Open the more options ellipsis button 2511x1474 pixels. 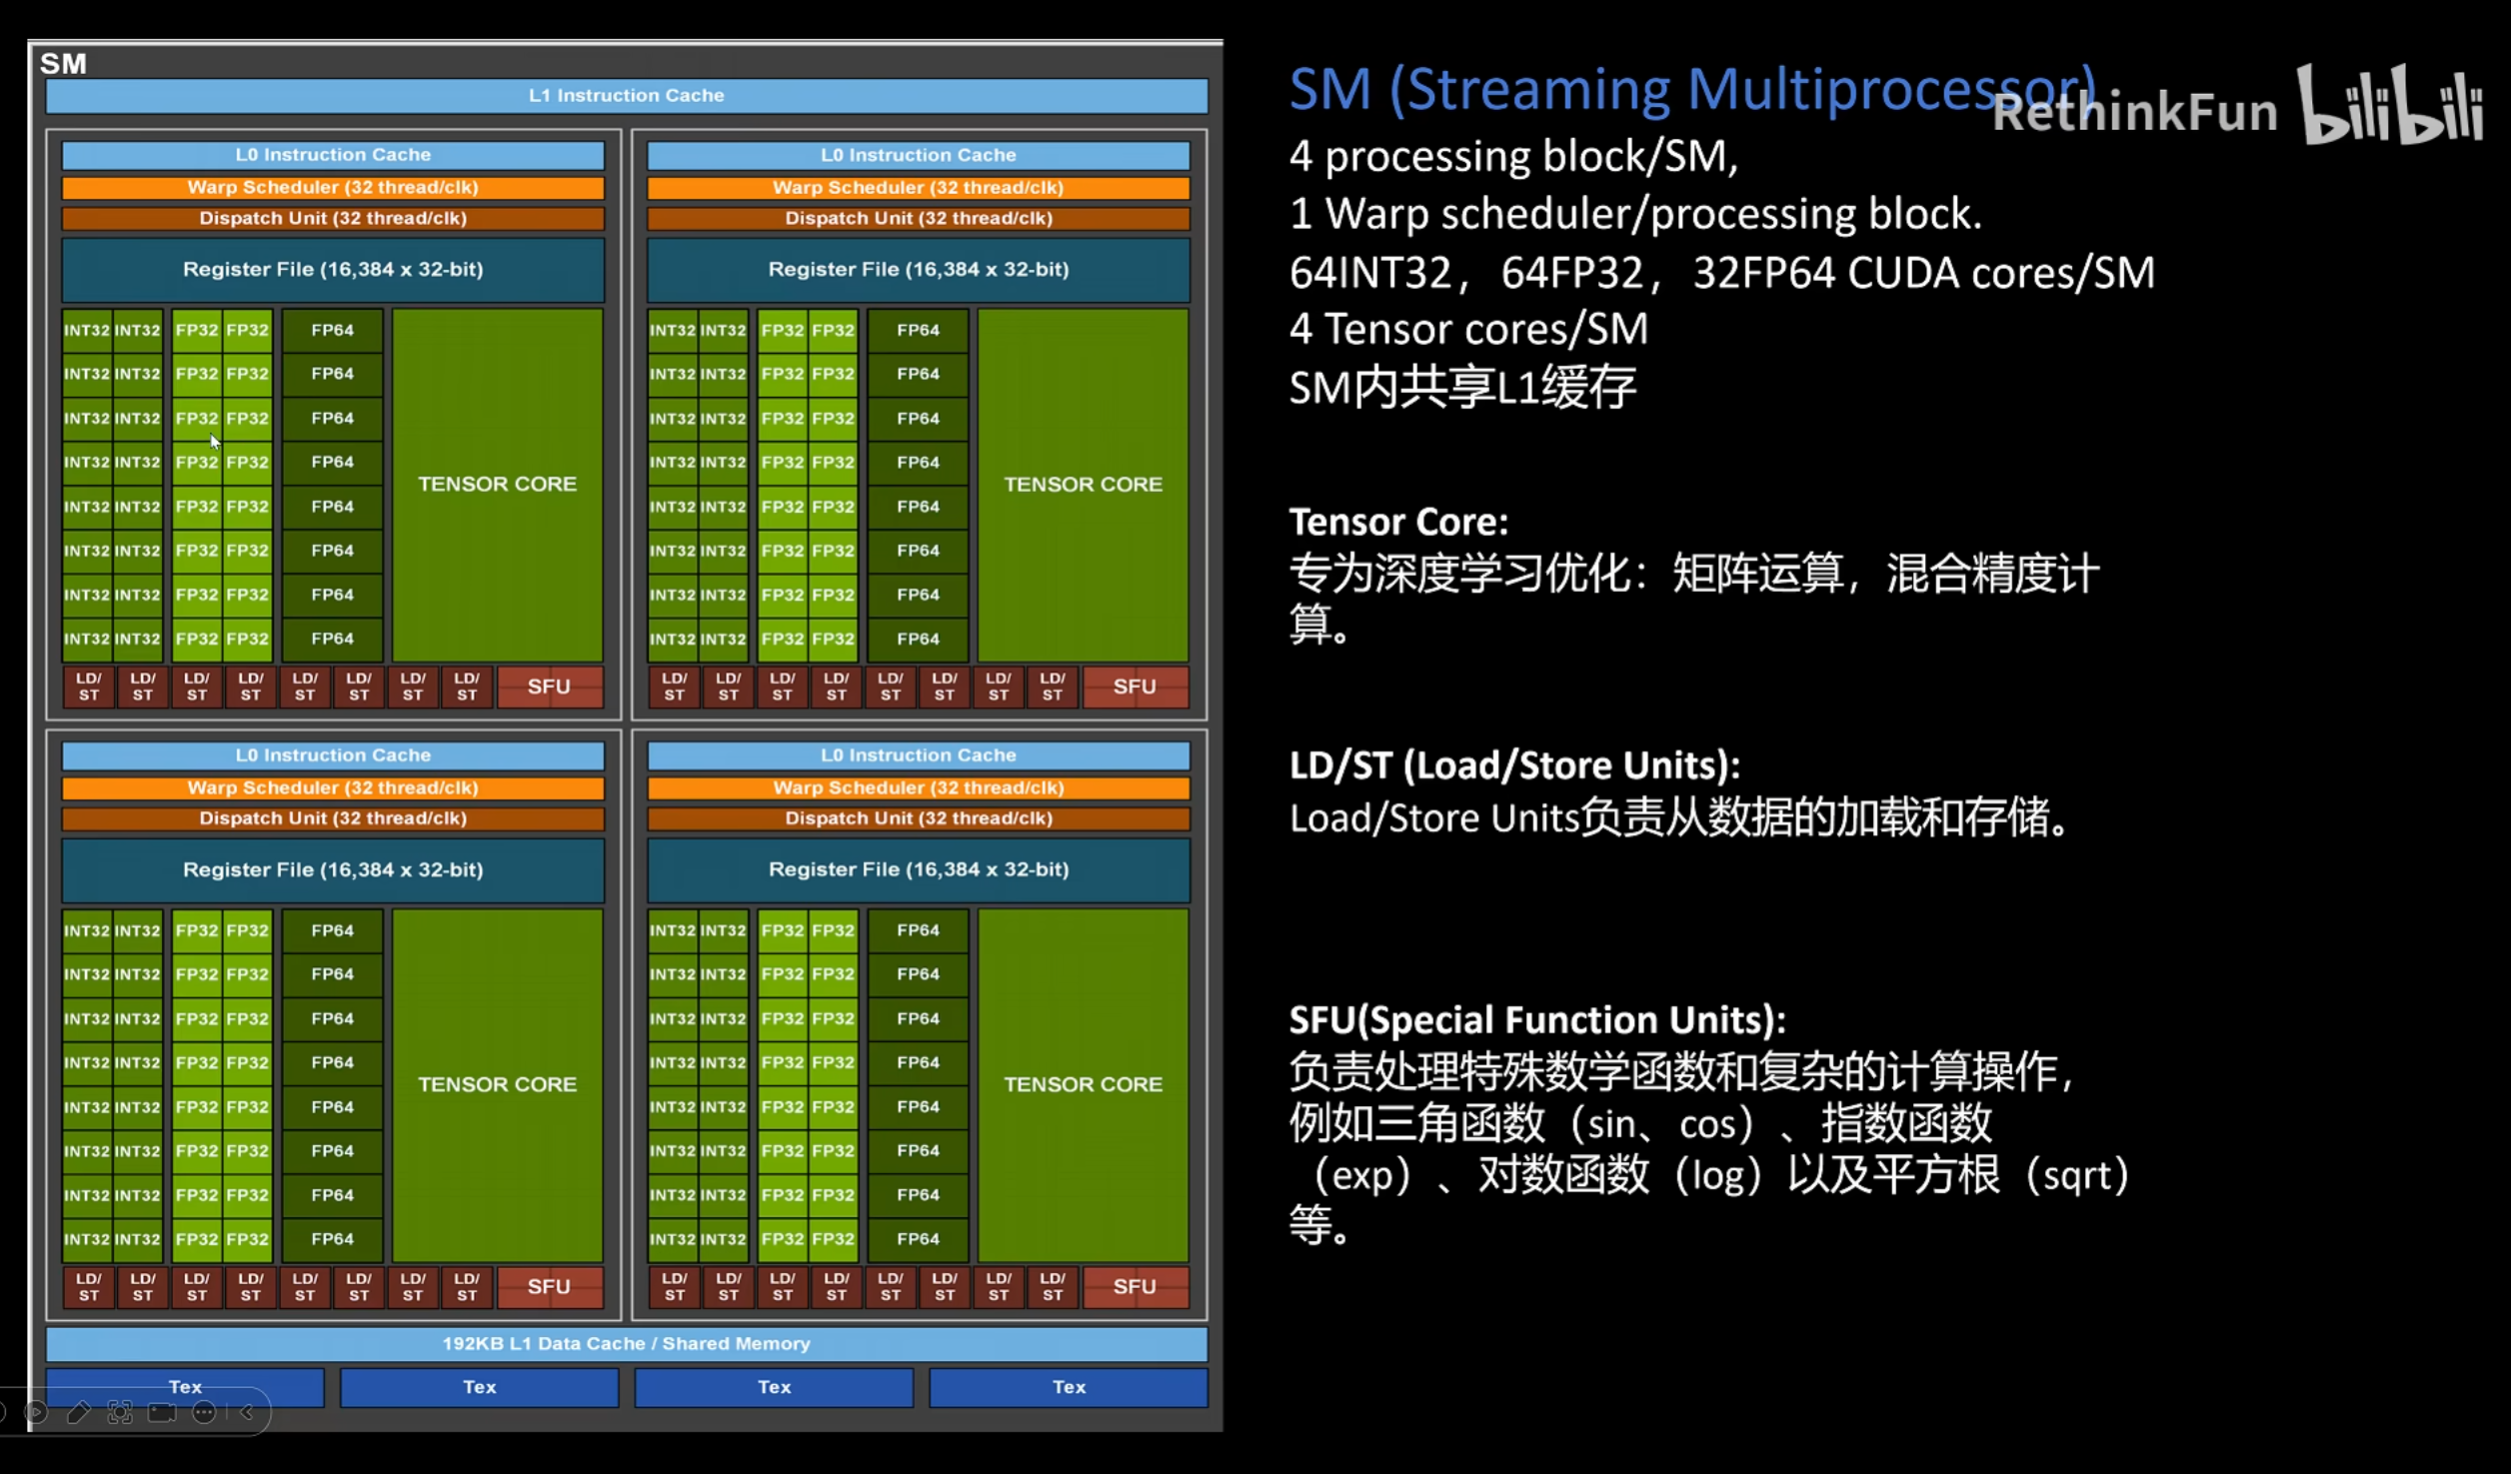click(204, 1412)
